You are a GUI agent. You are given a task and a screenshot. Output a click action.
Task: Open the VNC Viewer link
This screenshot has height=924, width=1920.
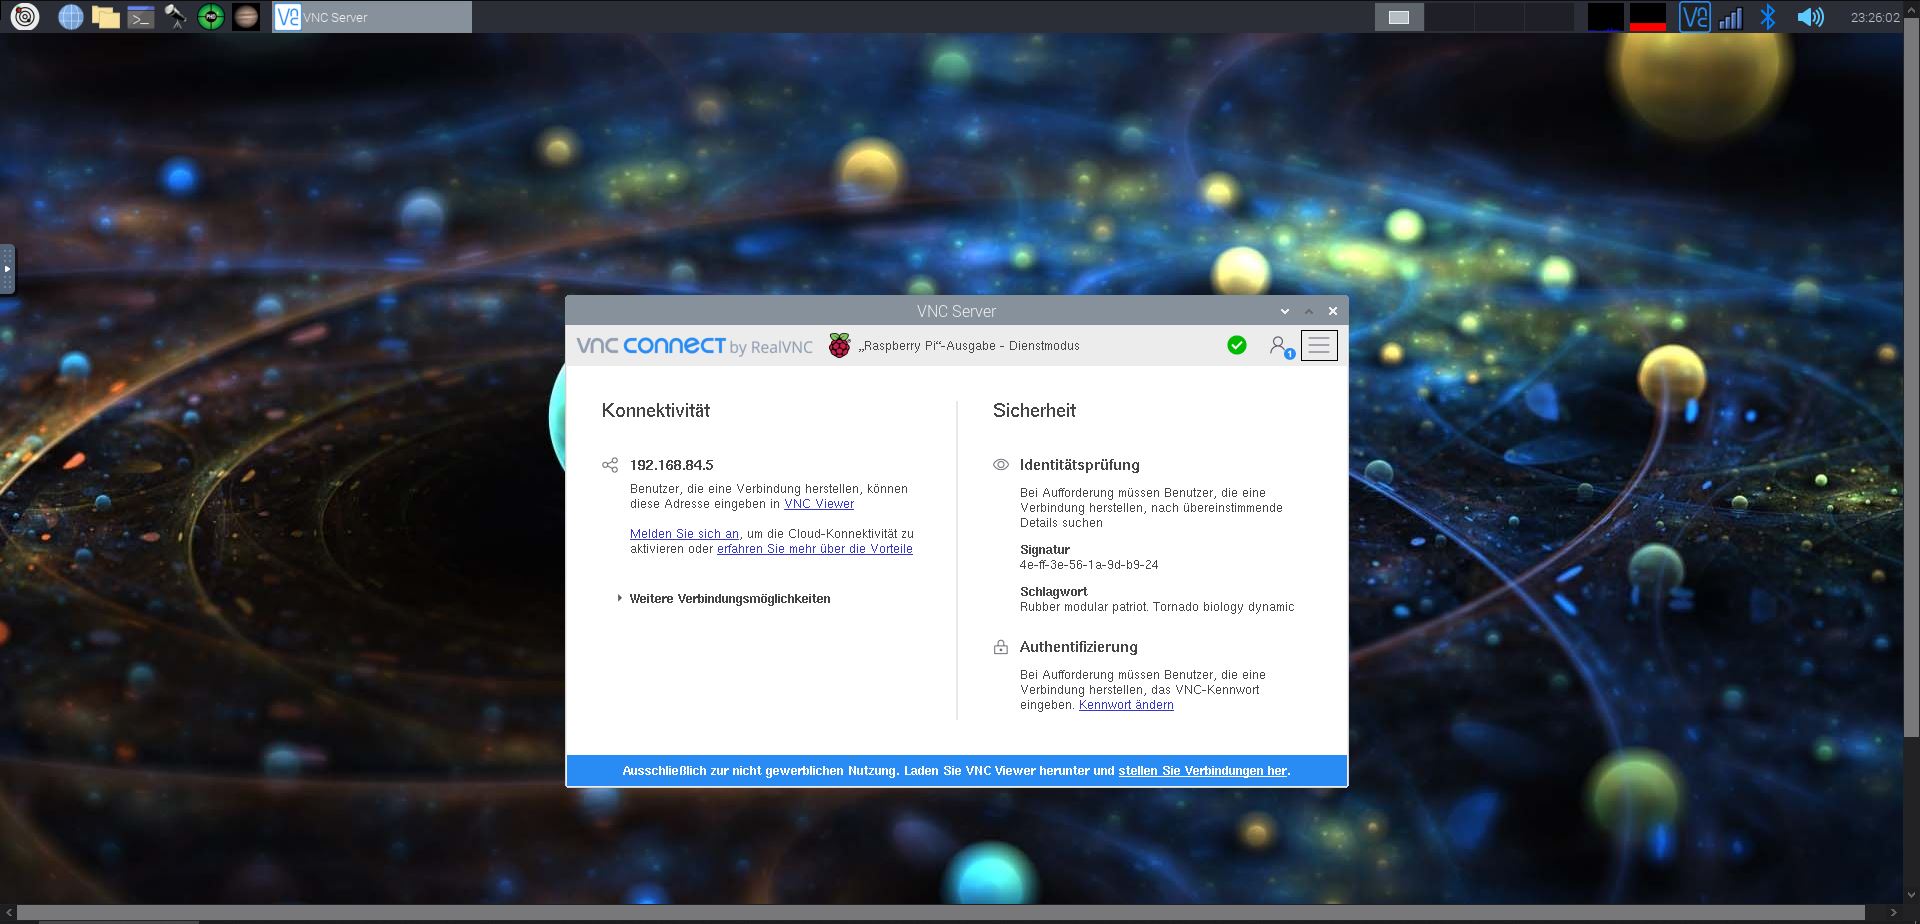click(x=819, y=504)
